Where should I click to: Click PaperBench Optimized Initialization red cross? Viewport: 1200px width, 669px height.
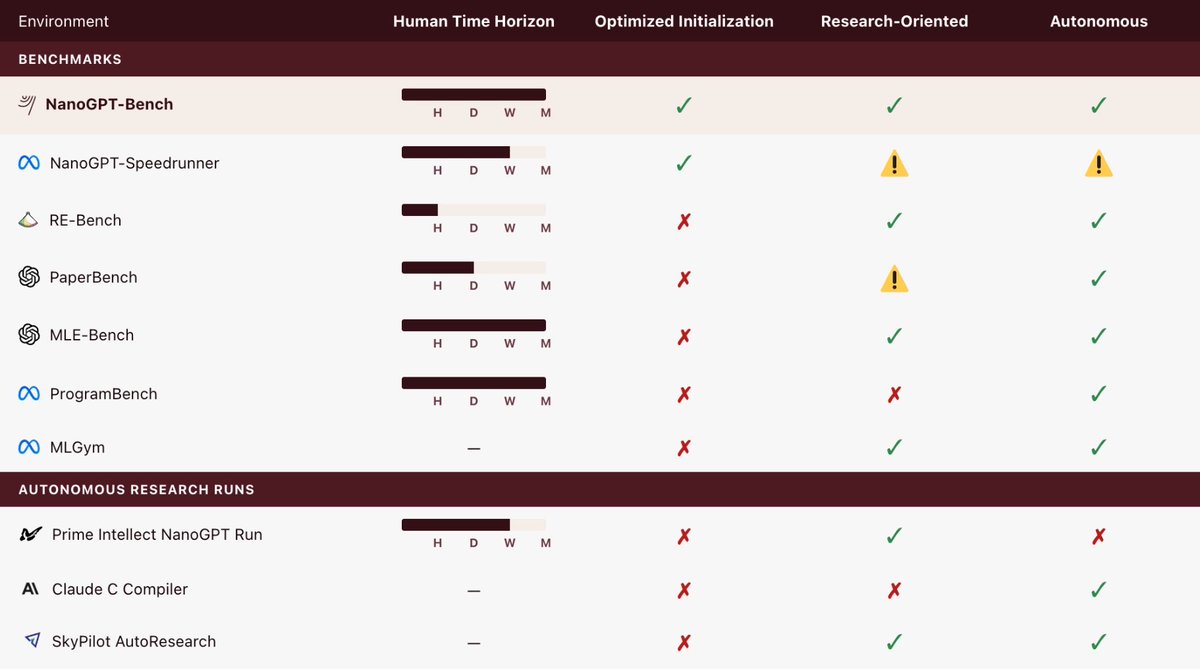(684, 278)
